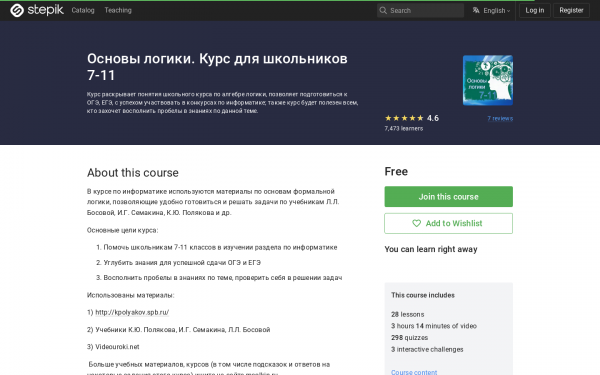Click the language translate icon
This screenshot has height=375, width=600.
coord(476,10)
